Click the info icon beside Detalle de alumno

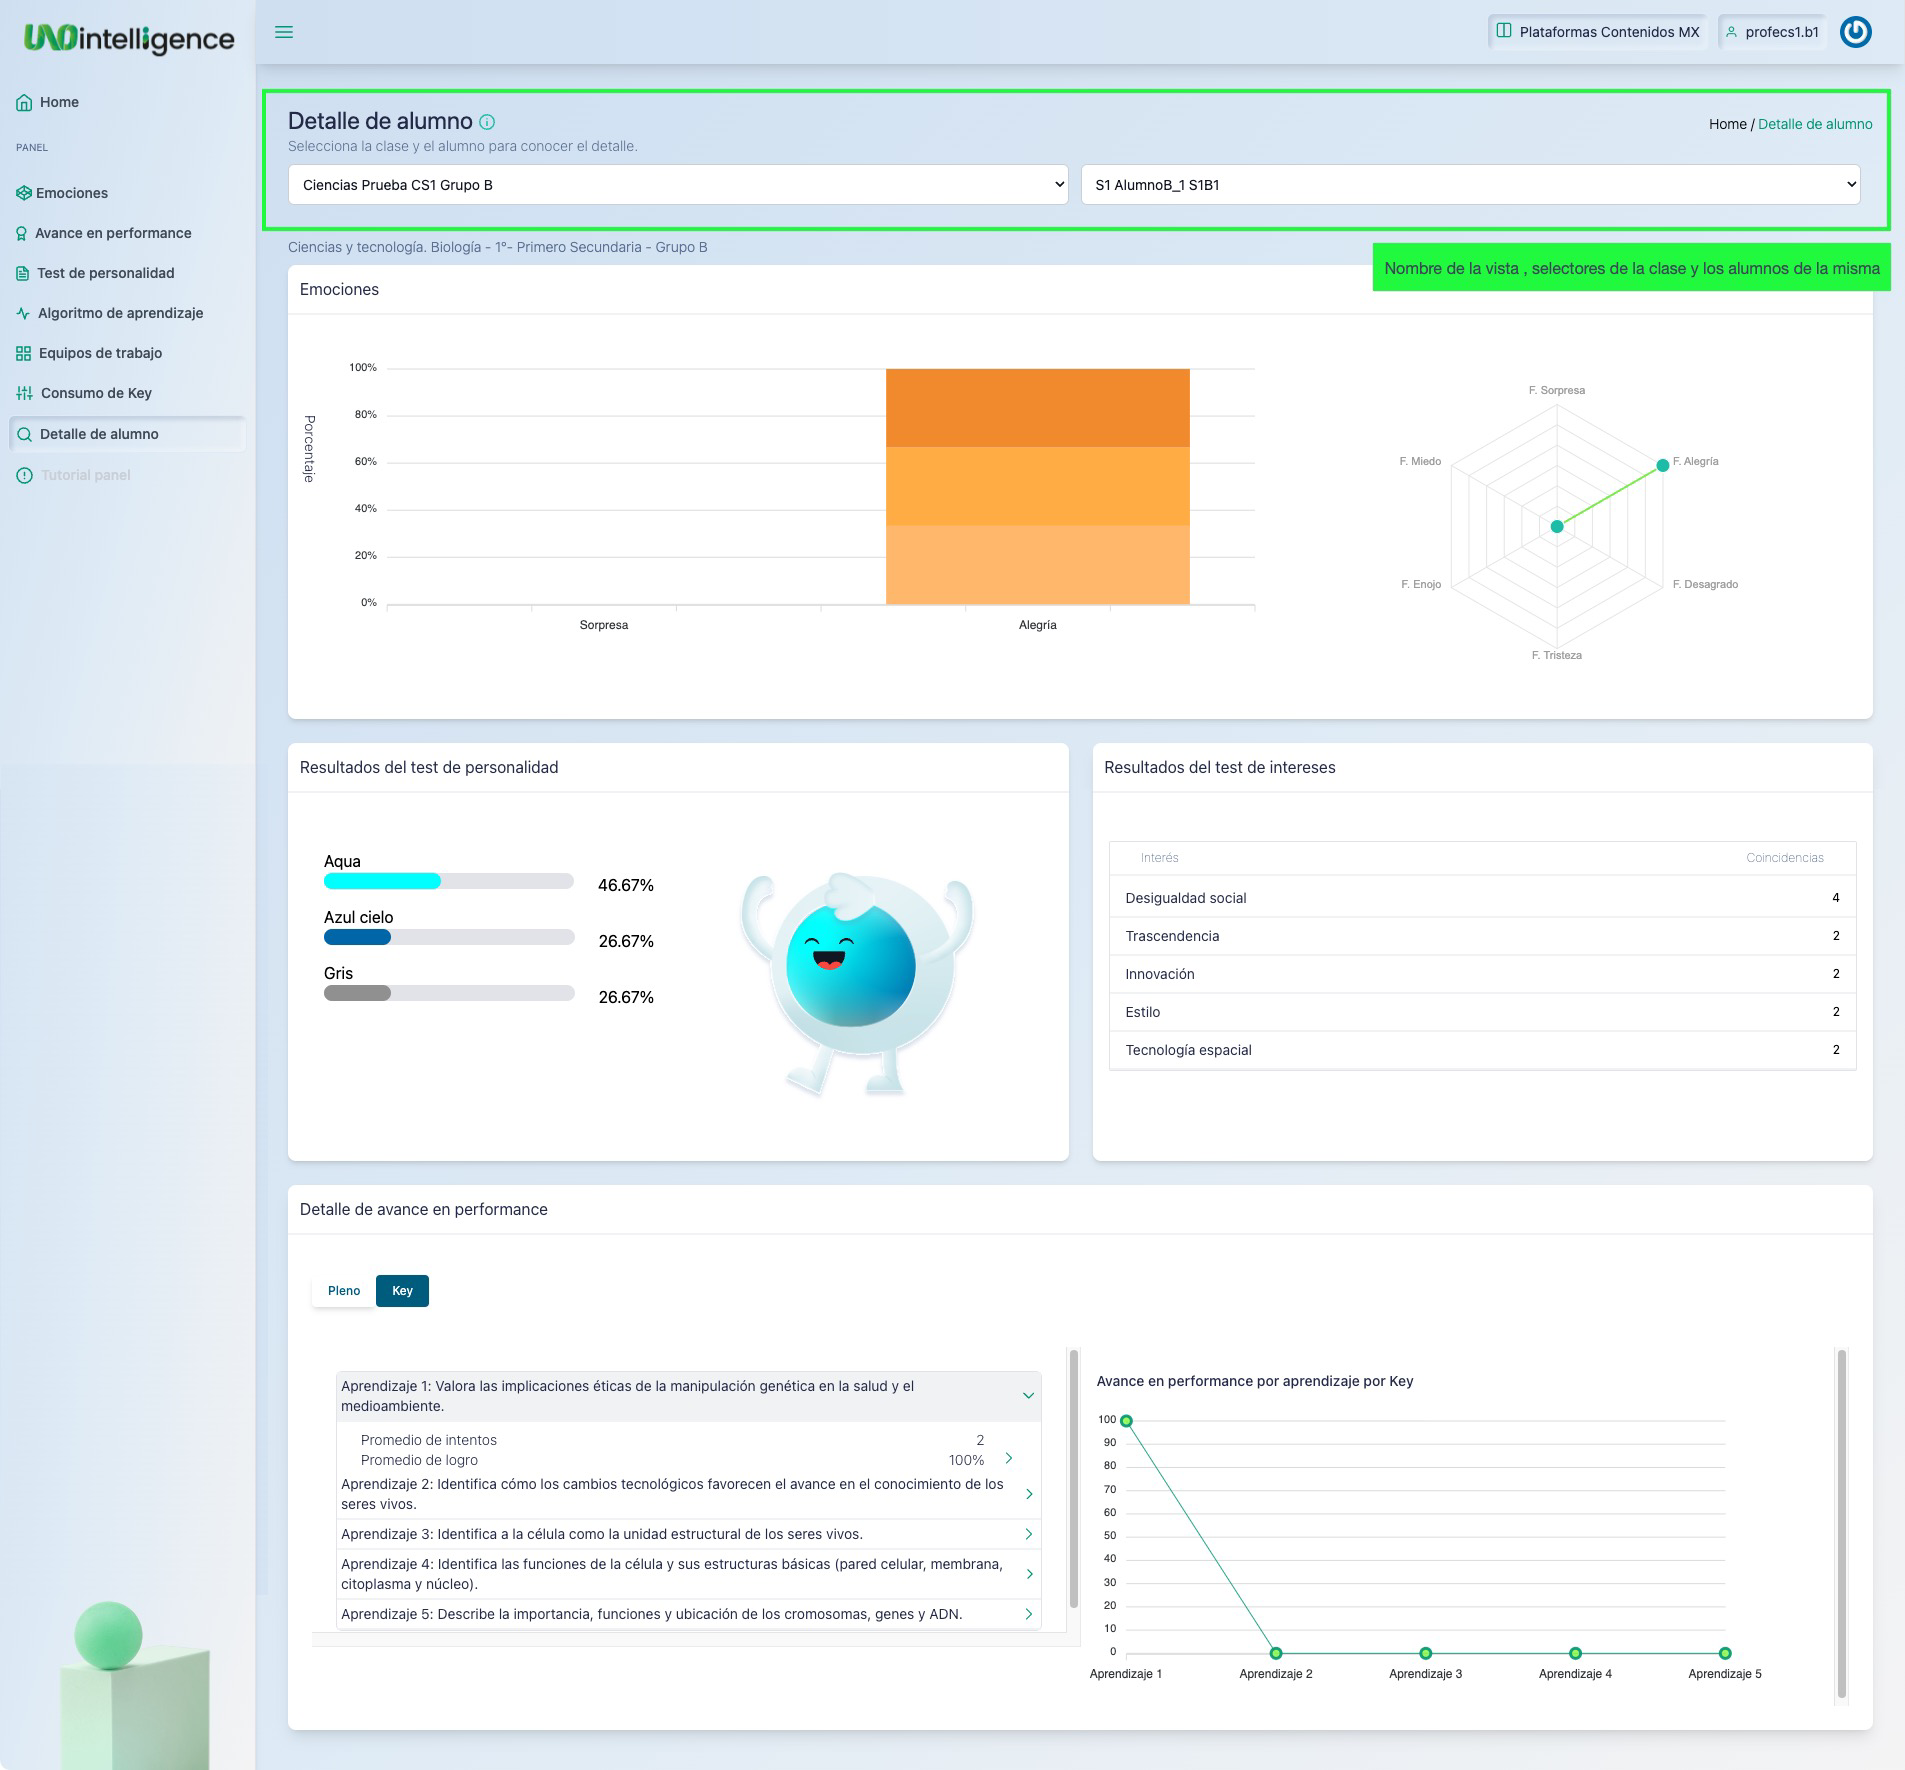(x=487, y=122)
